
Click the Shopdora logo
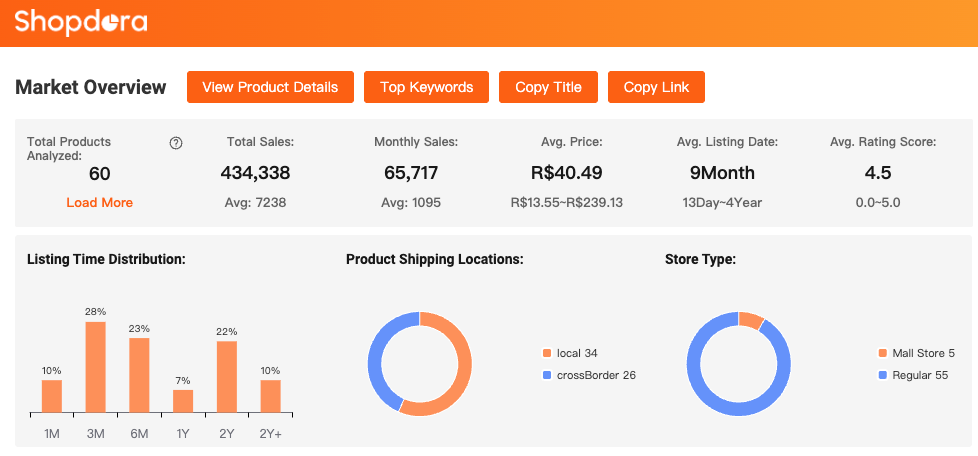click(x=81, y=21)
